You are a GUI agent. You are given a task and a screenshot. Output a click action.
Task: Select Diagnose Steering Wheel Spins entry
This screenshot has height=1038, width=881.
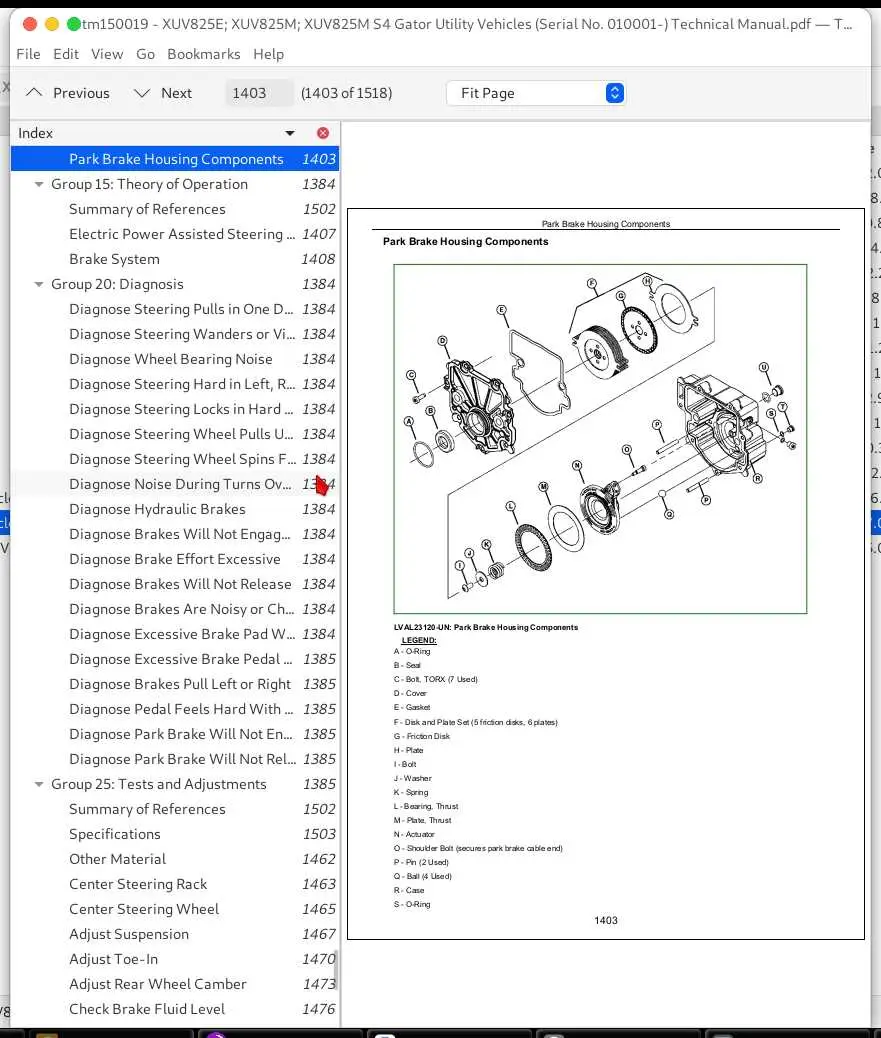tap(175, 459)
